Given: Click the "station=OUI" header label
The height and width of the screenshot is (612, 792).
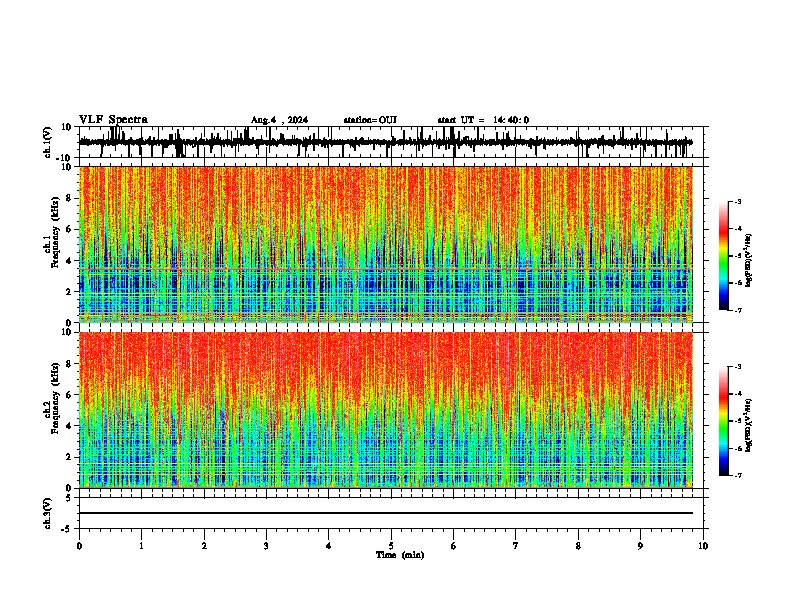Looking at the screenshot, I should (370, 120).
